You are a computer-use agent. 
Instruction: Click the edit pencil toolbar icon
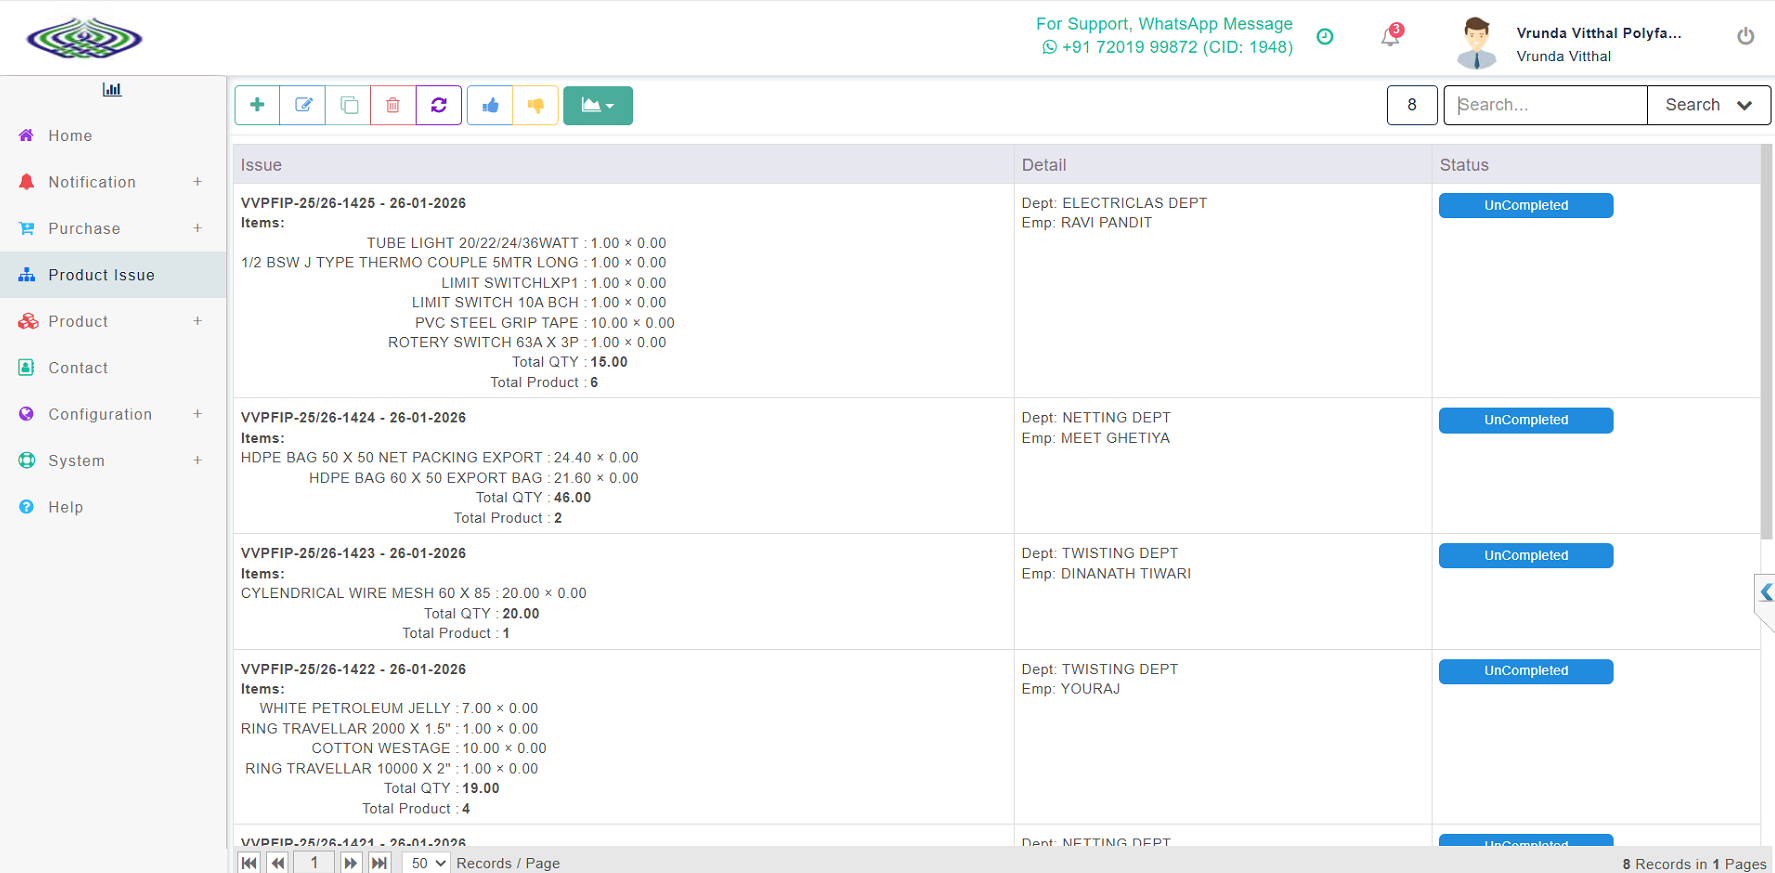[303, 105]
